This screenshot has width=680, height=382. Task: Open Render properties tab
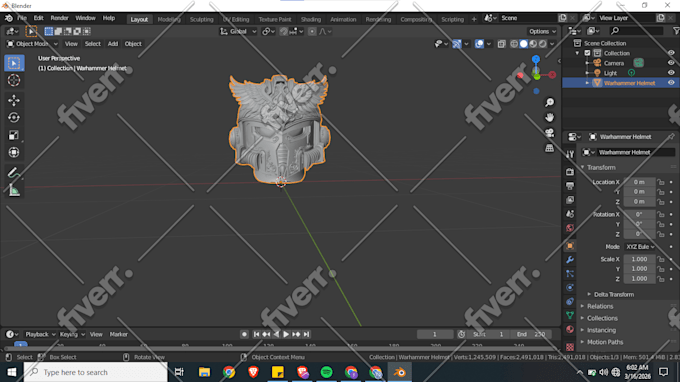[x=570, y=172]
